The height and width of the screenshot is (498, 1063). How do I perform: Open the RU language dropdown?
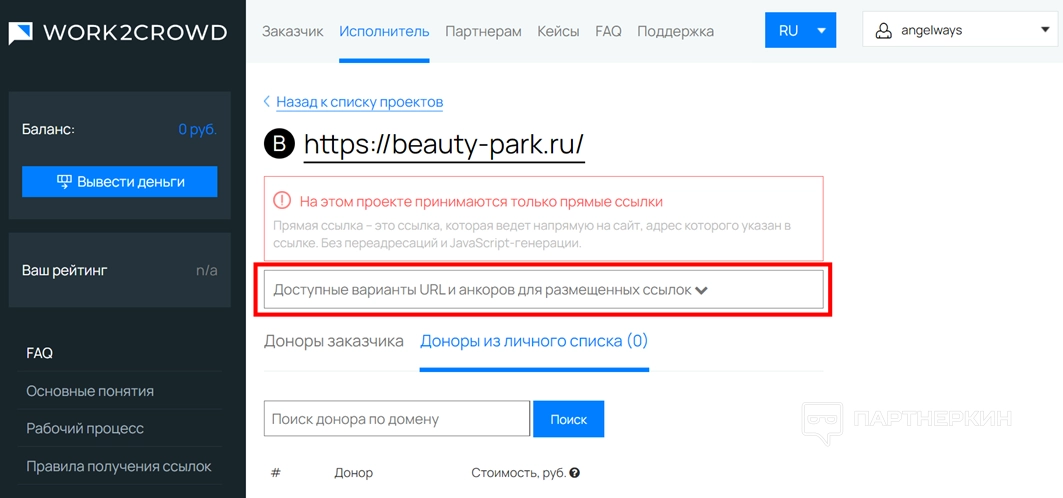(800, 30)
